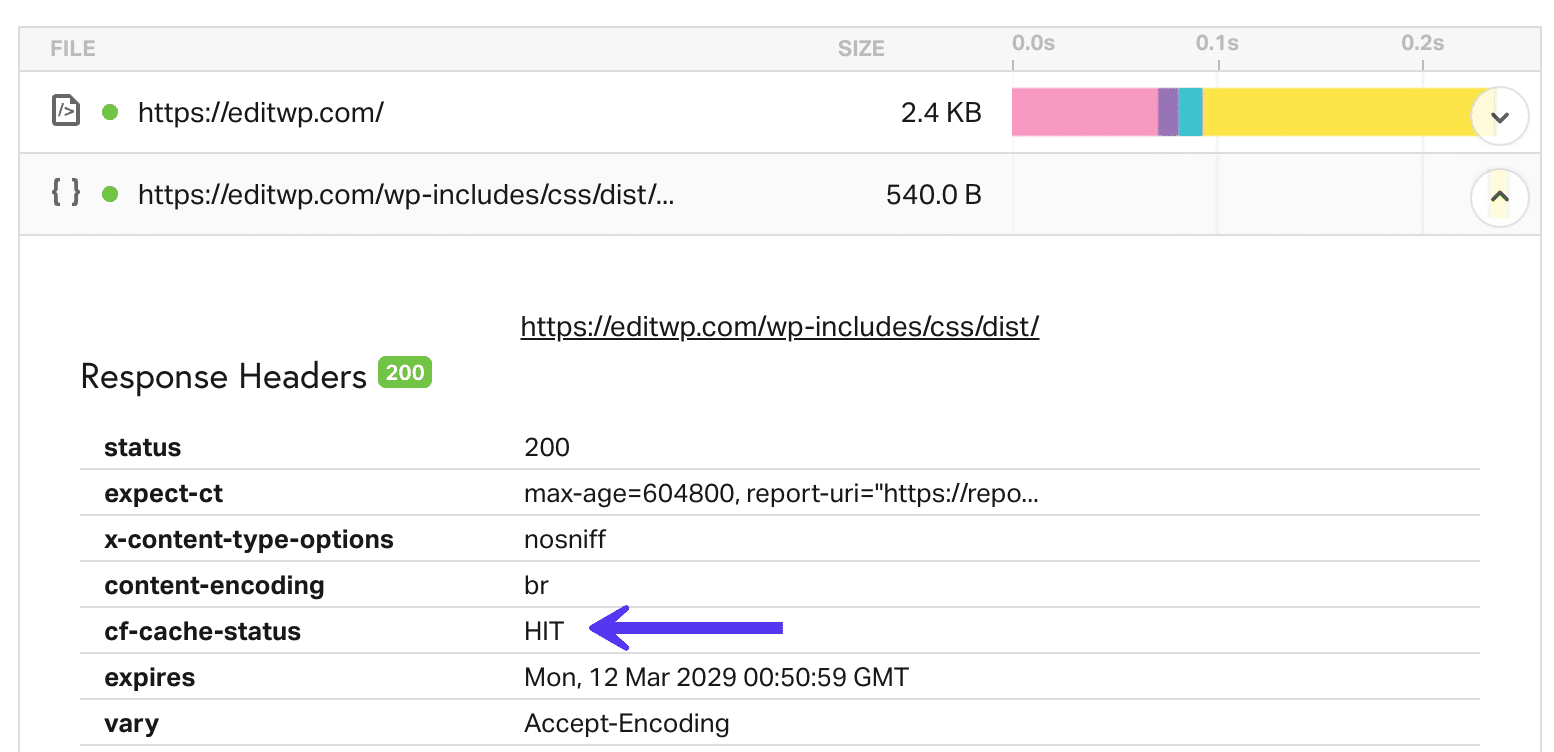Click the SIZE column header
1554x752 pixels.
coord(861,48)
